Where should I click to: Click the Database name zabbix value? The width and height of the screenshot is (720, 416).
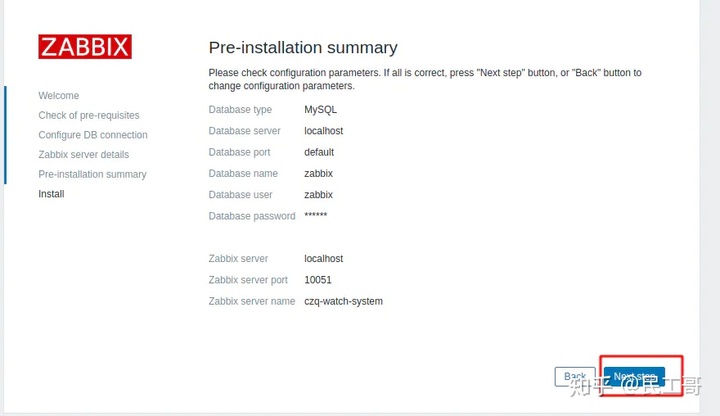pyautogui.click(x=318, y=174)
